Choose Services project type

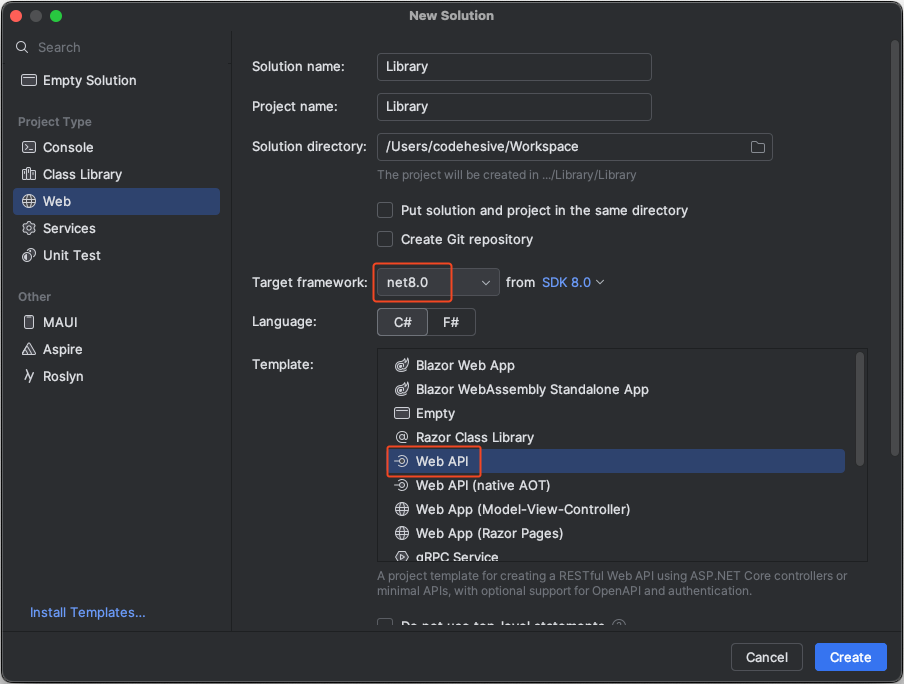point(116,228)
